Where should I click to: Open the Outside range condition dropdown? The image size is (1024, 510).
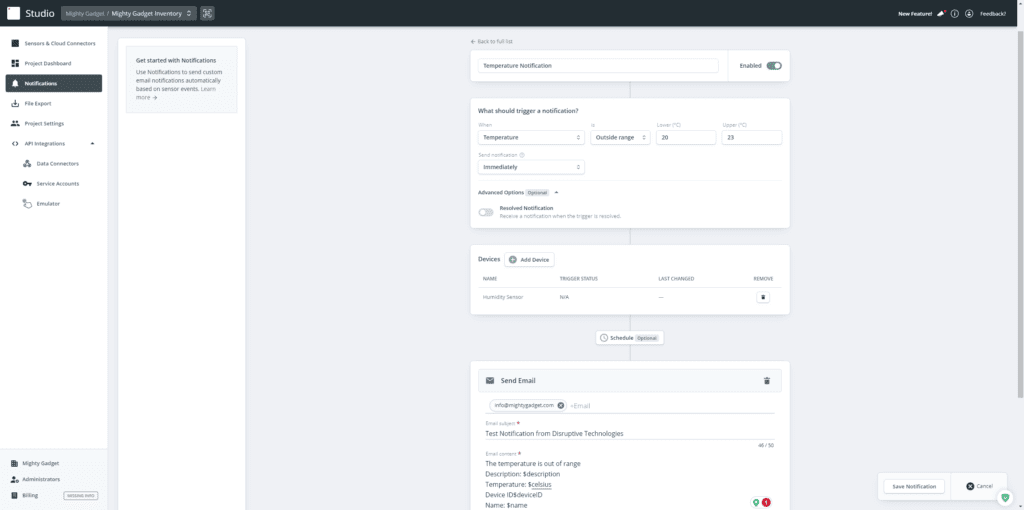click(618, 137)
